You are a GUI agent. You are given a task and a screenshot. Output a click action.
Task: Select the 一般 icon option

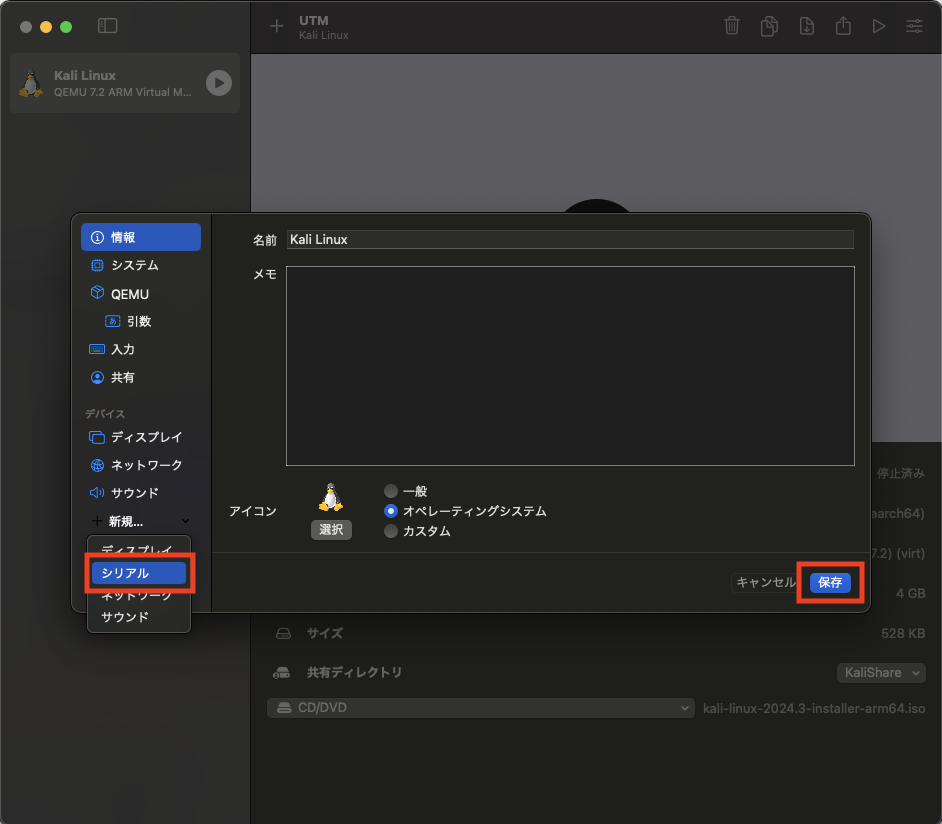[x=390, y=491]
